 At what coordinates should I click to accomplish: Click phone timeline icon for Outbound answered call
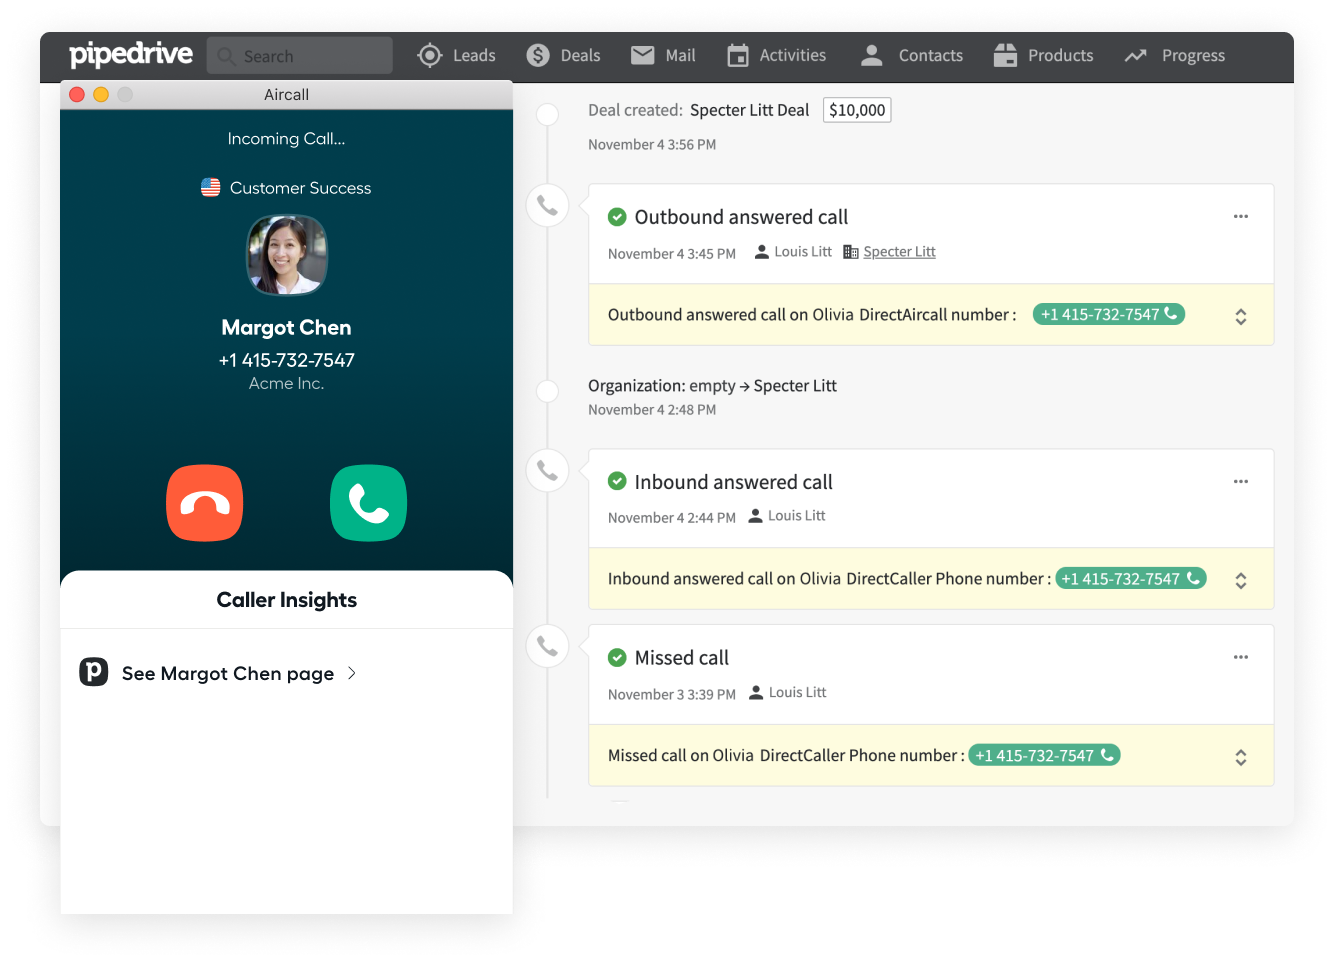click(548, 206)
